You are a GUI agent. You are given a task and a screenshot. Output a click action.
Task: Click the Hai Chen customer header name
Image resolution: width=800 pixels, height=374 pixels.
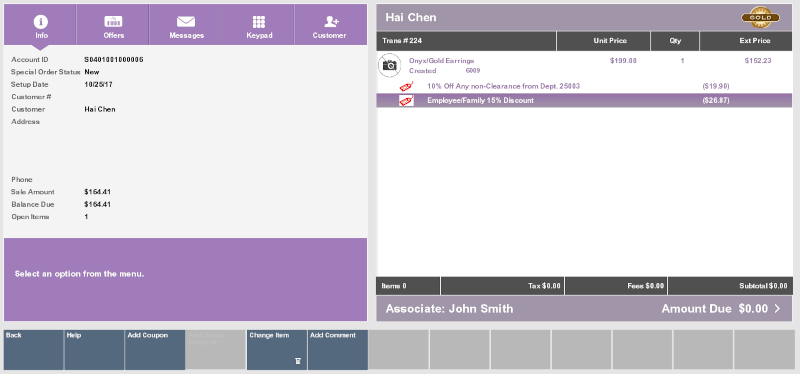(x=411, y=17)
